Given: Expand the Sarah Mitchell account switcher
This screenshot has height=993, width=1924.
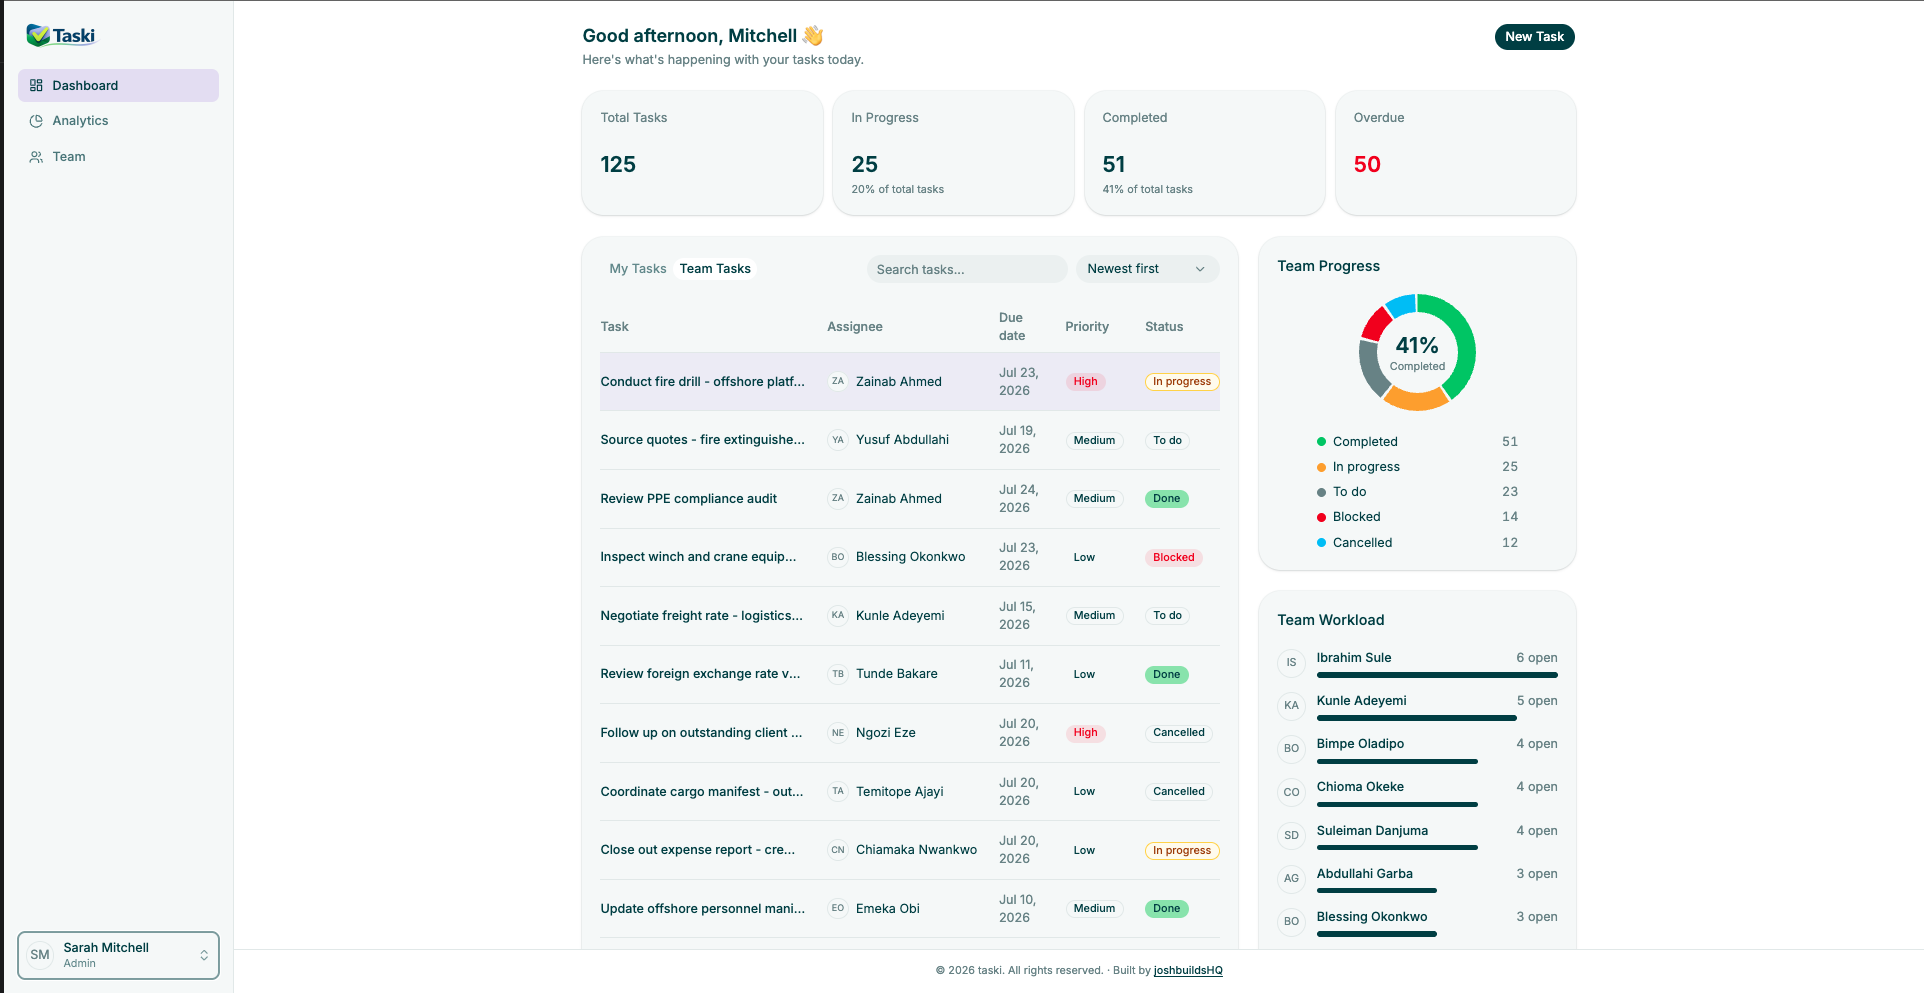Looking at the screenshot, I should point(118,955).
